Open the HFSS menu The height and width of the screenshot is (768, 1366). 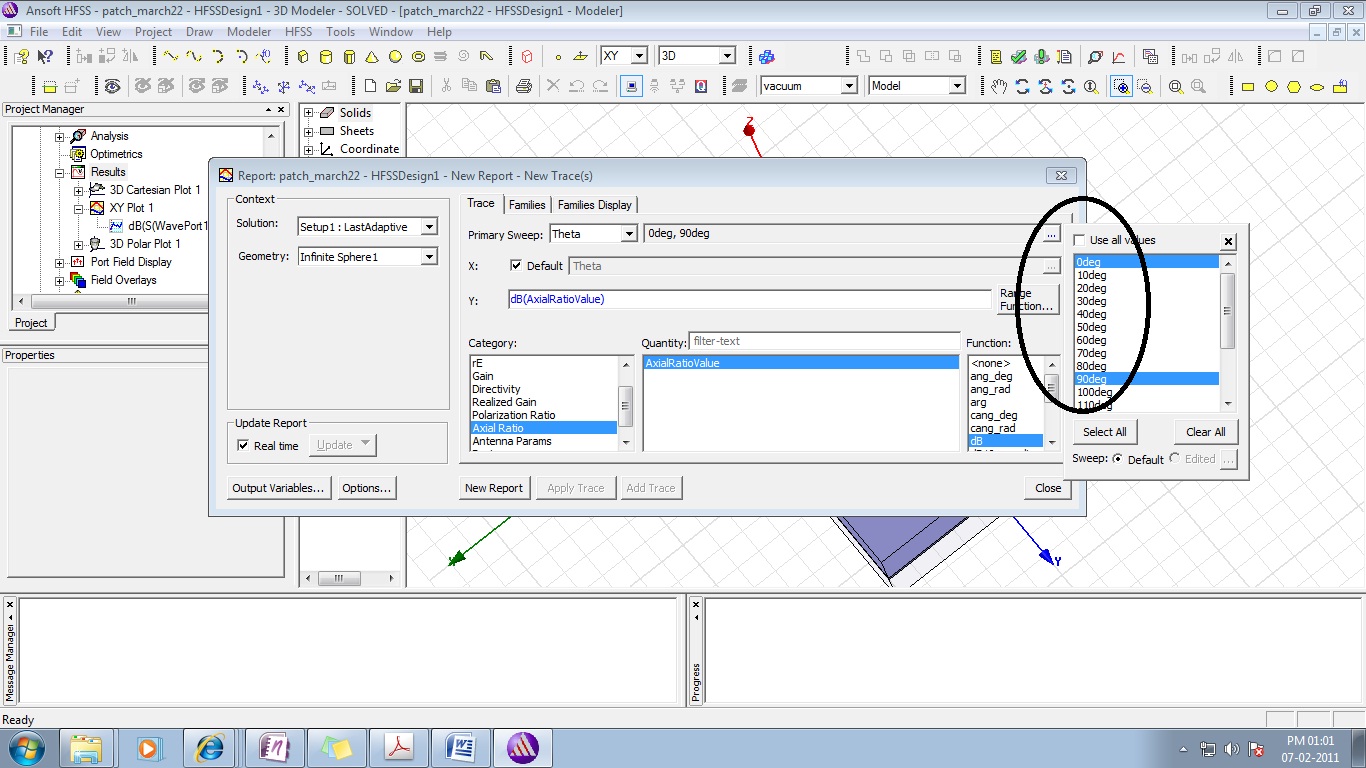click(298, 32)
